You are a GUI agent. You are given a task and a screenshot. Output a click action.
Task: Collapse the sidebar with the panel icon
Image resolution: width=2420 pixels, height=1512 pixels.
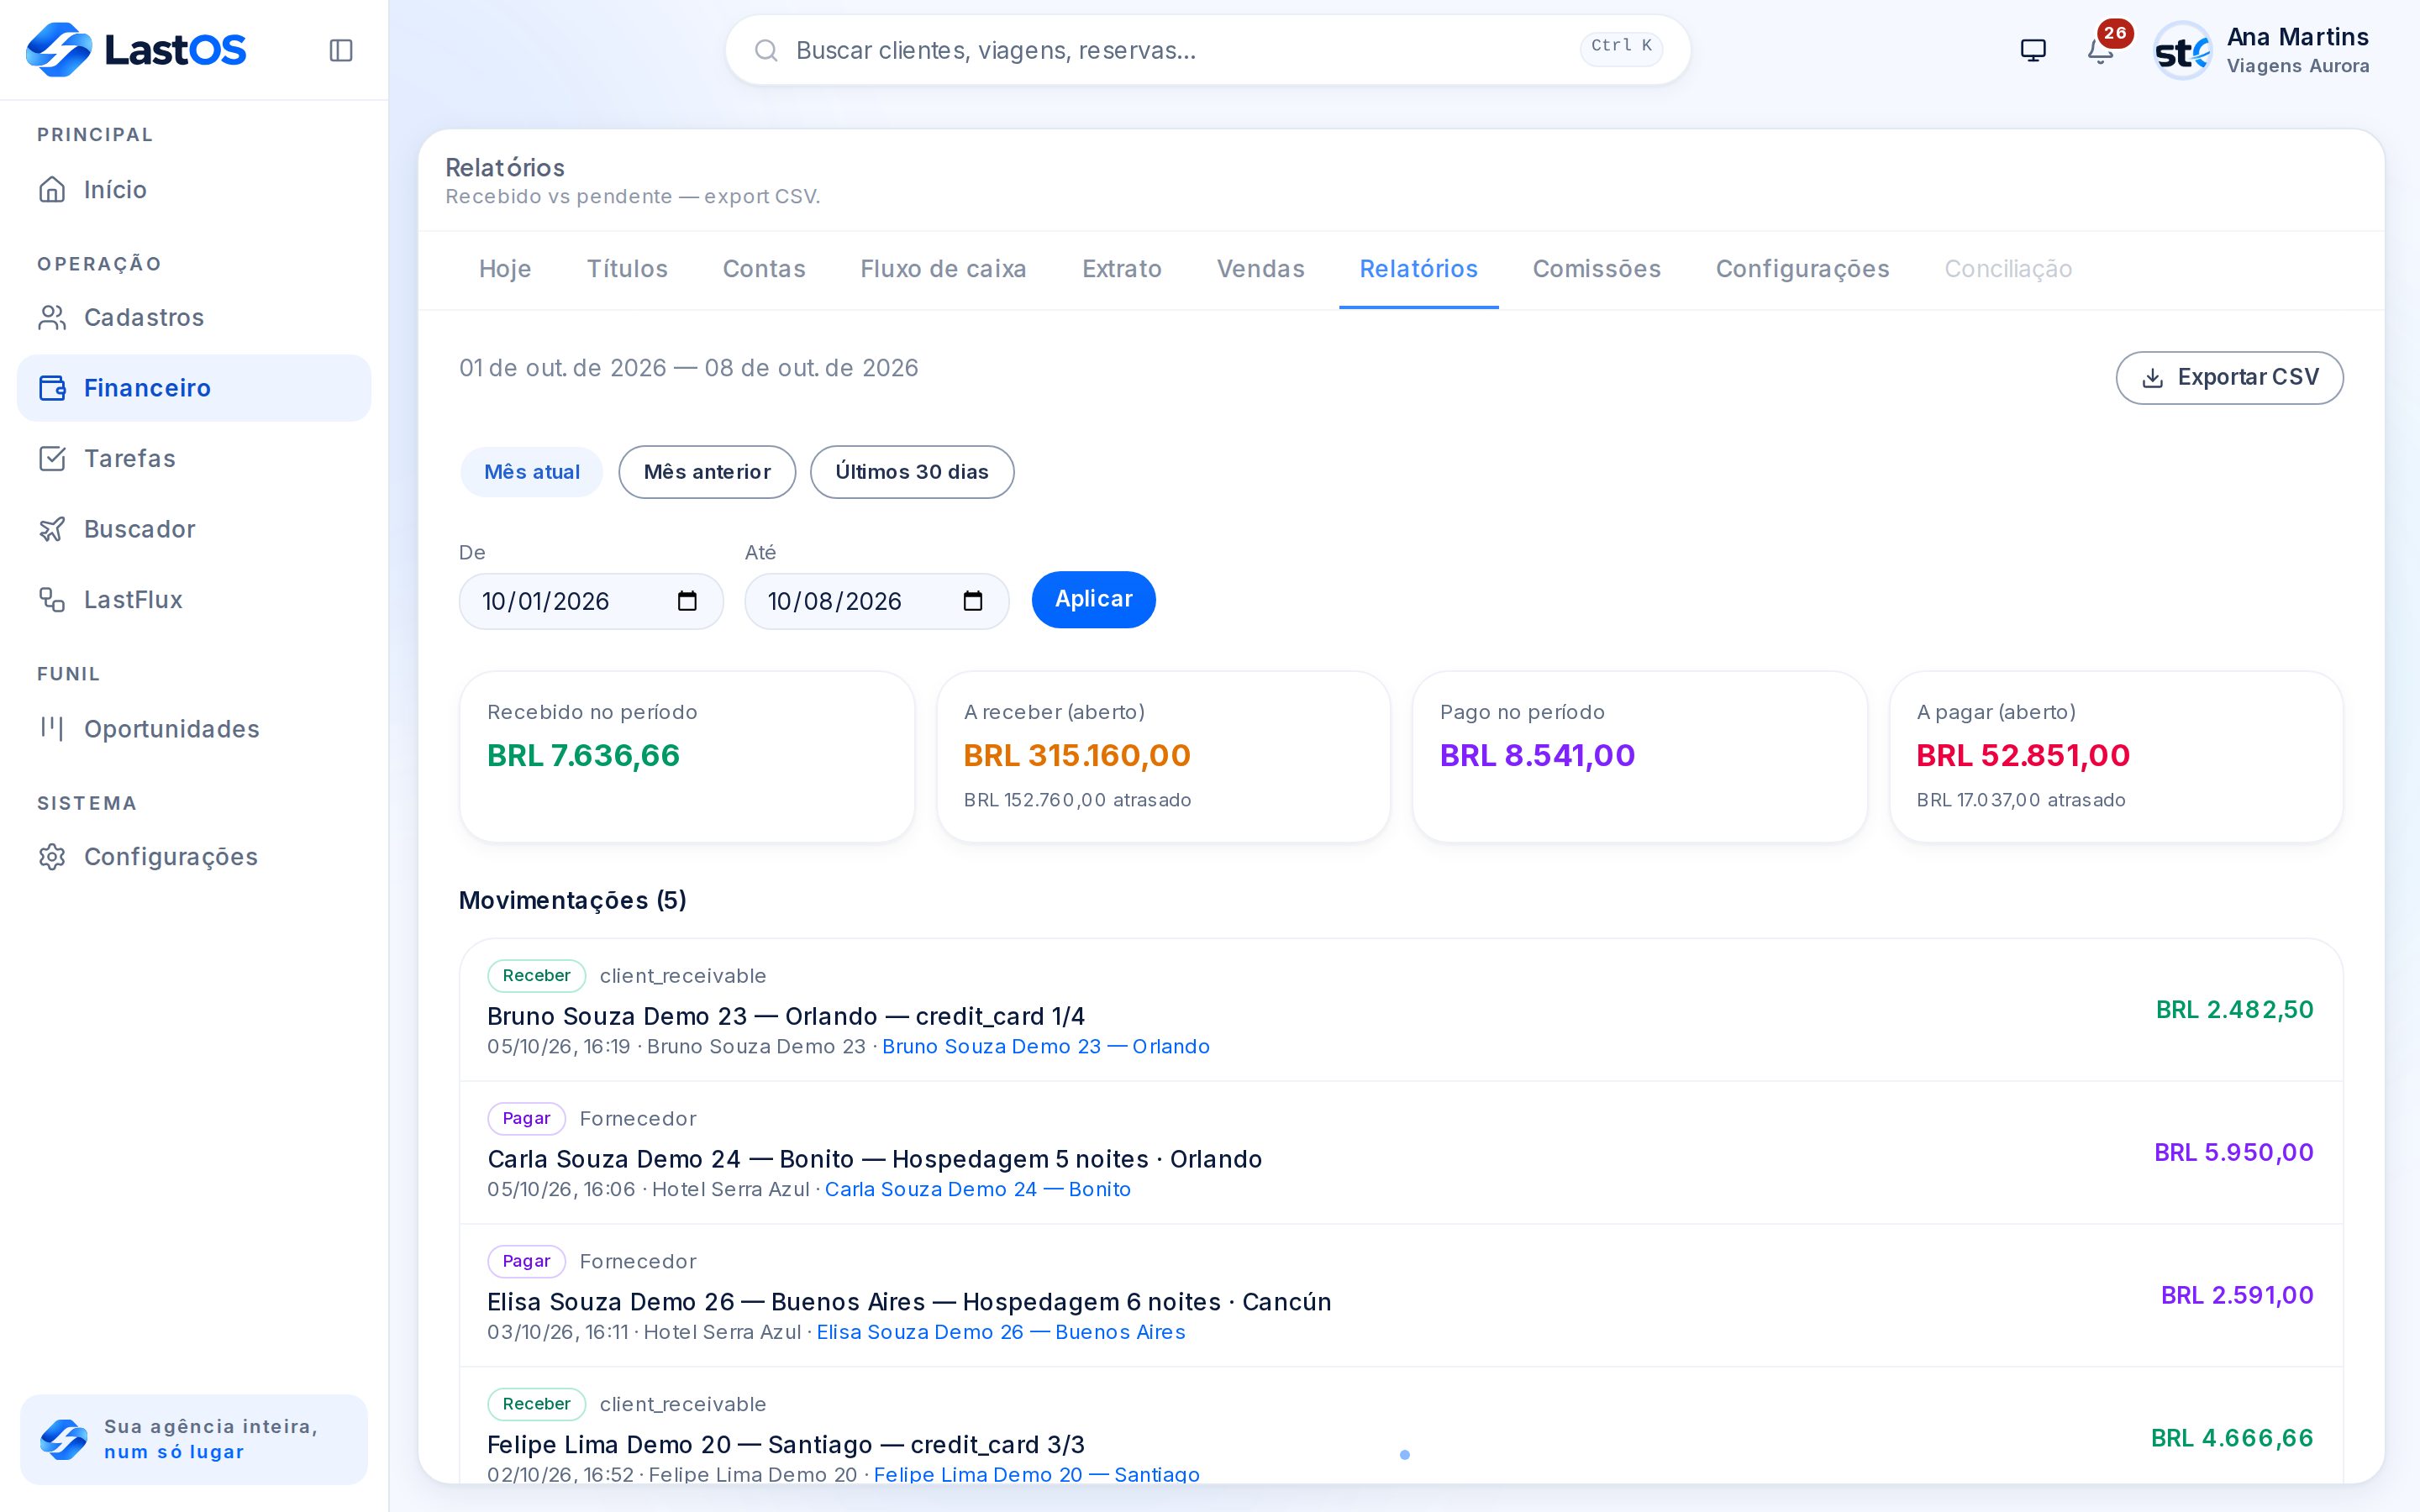pos(341,50)
